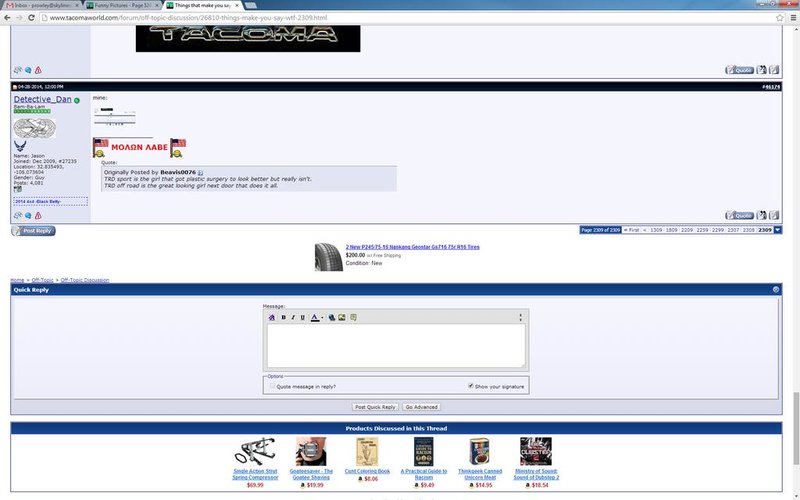Collapse the Quick Reply panel icon
This screenshot has width=800, height=500.
[x=776, y=289]
